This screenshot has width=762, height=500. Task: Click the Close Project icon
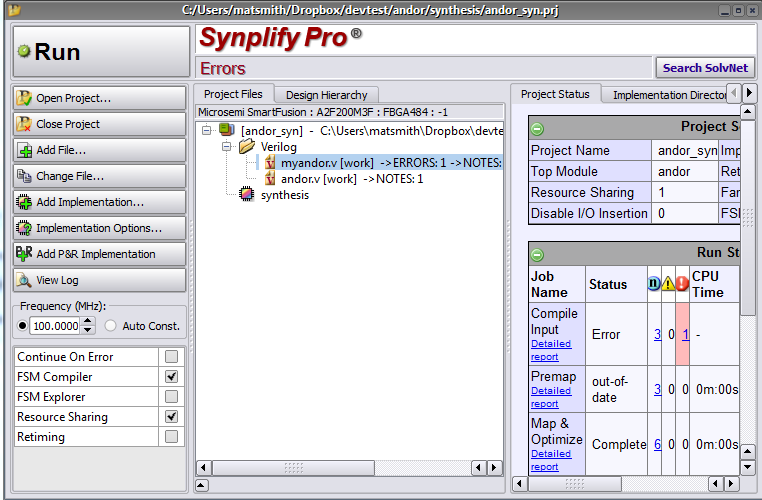coord(25,124)
